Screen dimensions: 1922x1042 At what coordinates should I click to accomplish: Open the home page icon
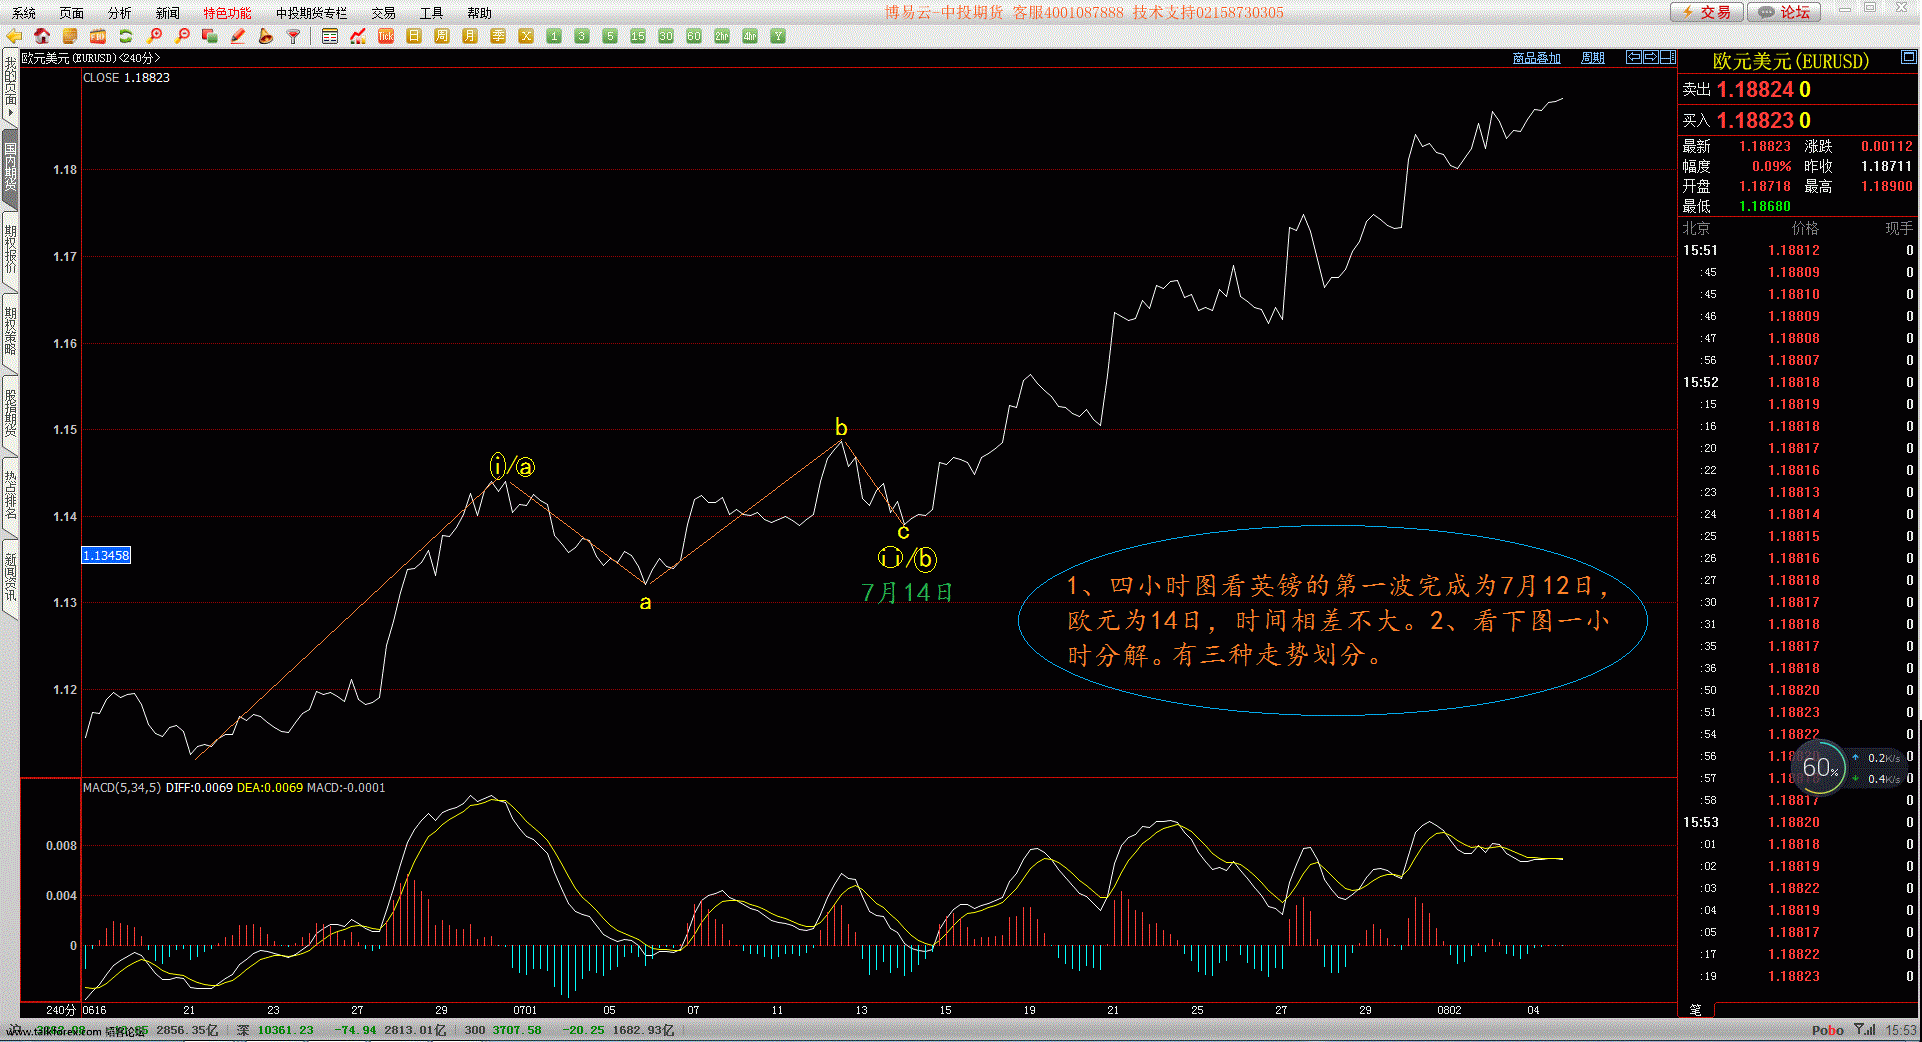(42, 36)
